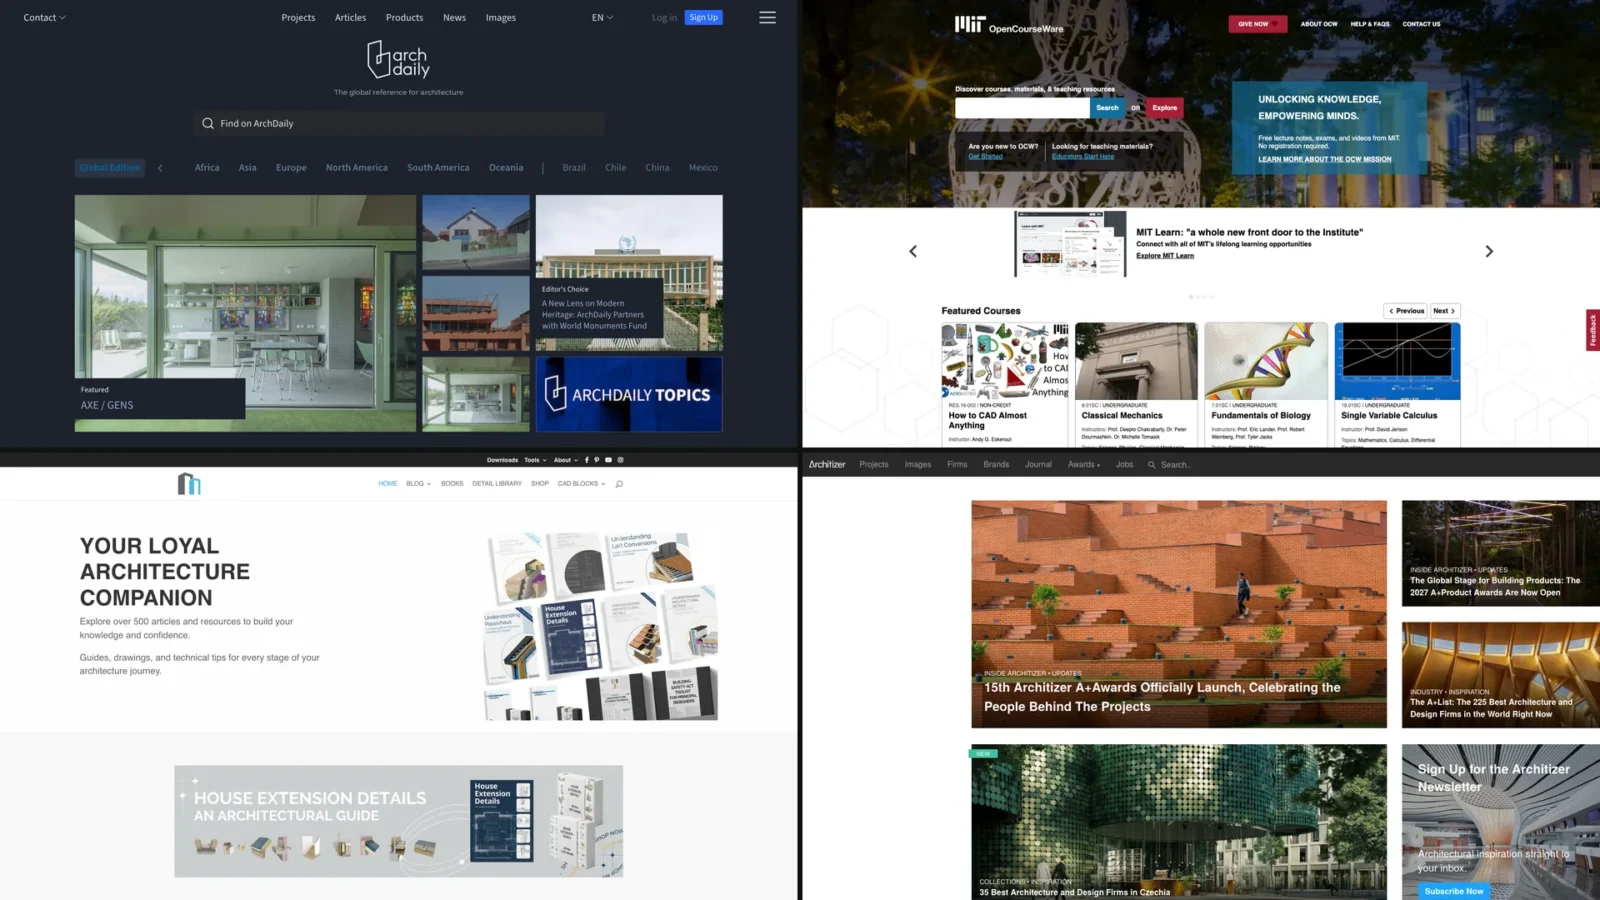Open the ArchDaily hamburger menu icon
Image resolution: width=1600 pixels, height=900 pixels.
click(767, 17)
